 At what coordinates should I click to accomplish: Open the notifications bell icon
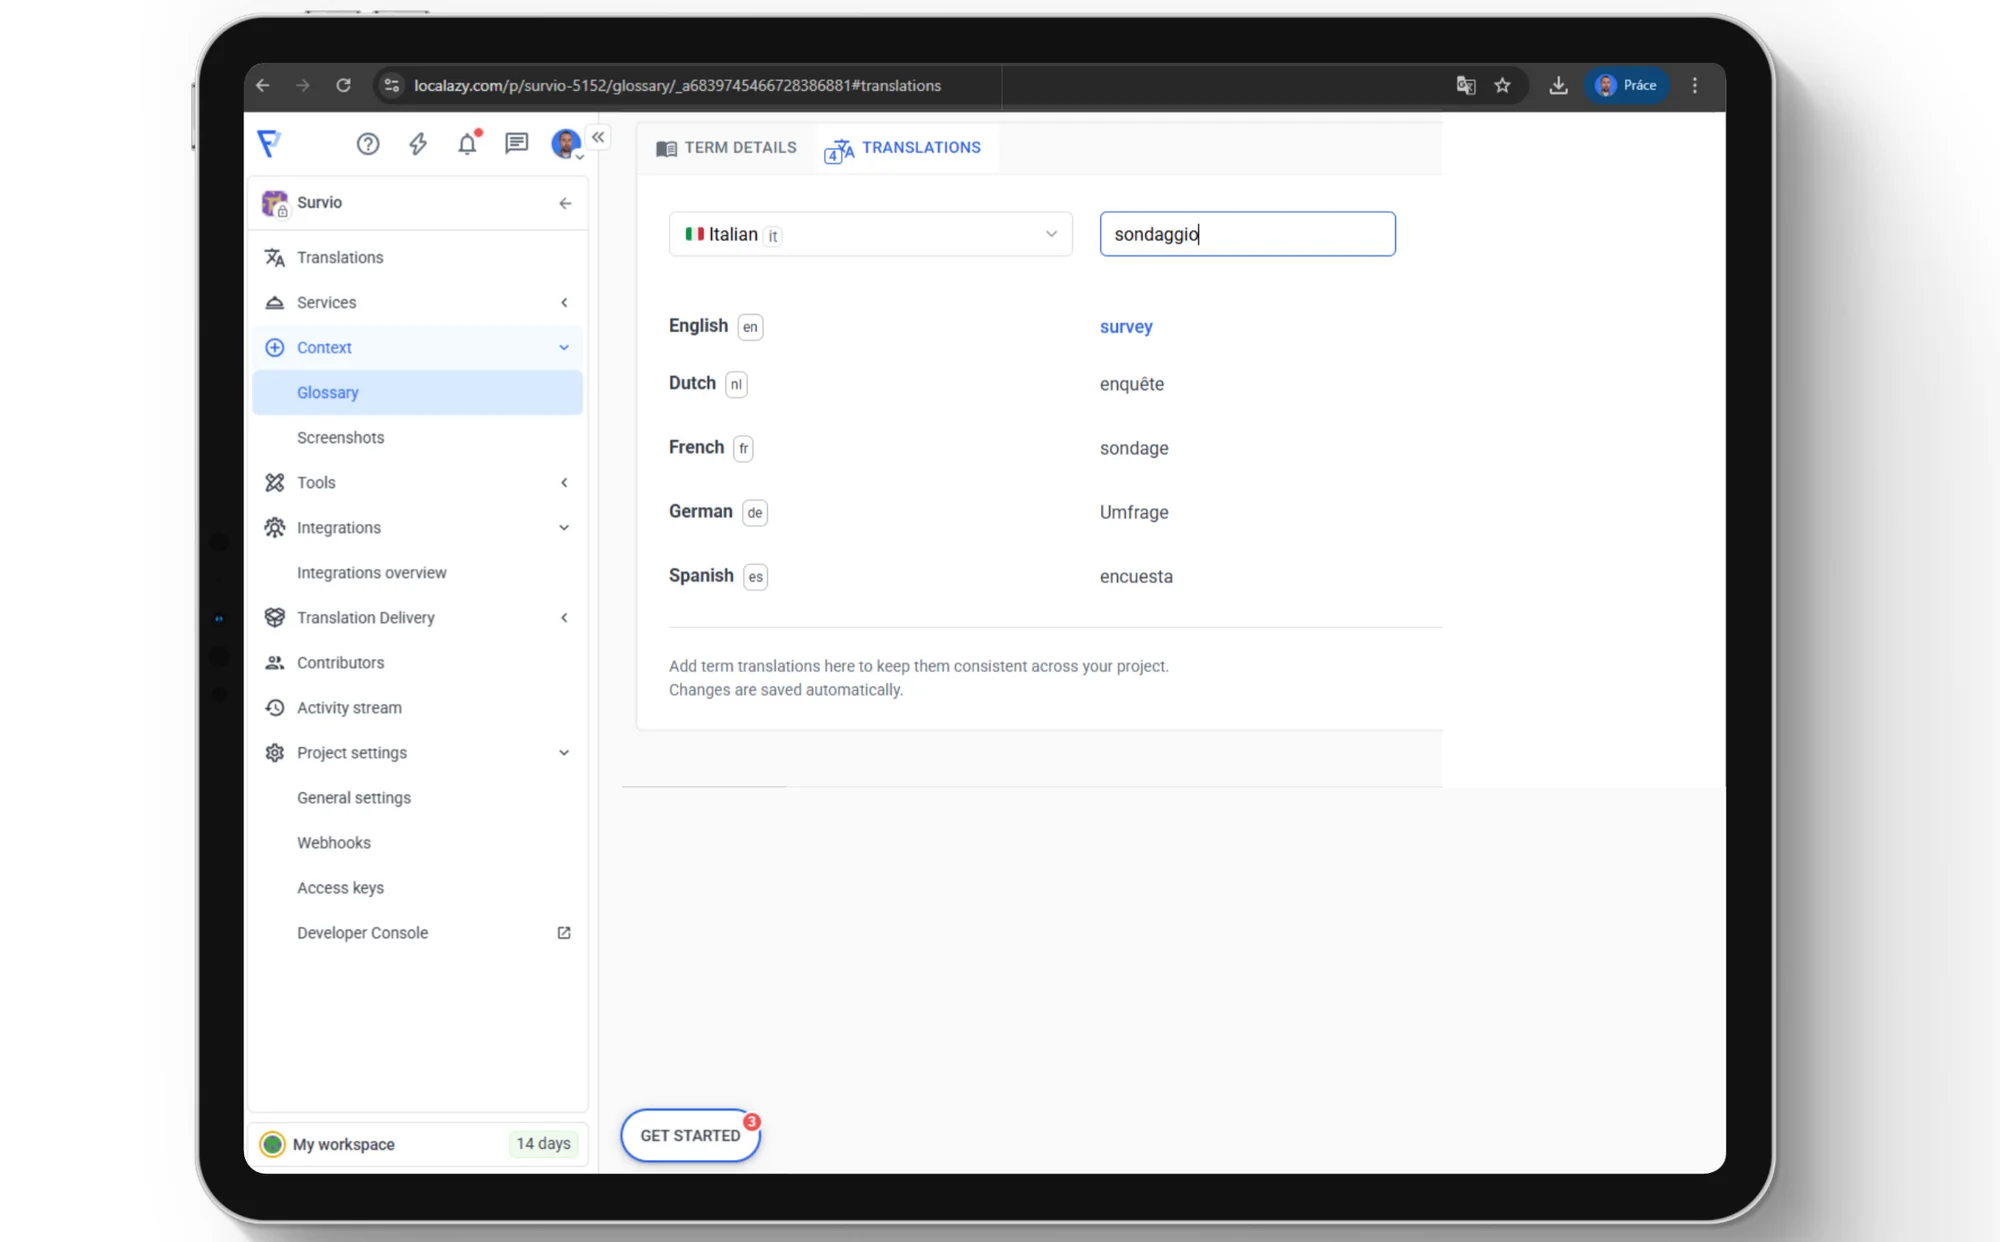(x=467, y=144)
